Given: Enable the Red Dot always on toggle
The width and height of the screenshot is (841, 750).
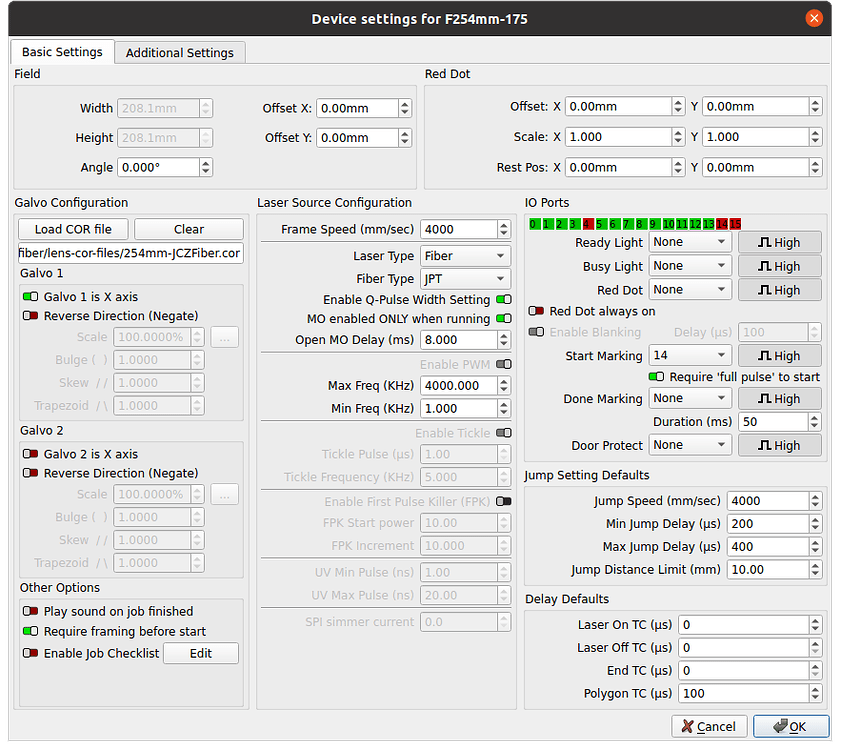Looking at the screenshot, I should click(x=536, y=309).
